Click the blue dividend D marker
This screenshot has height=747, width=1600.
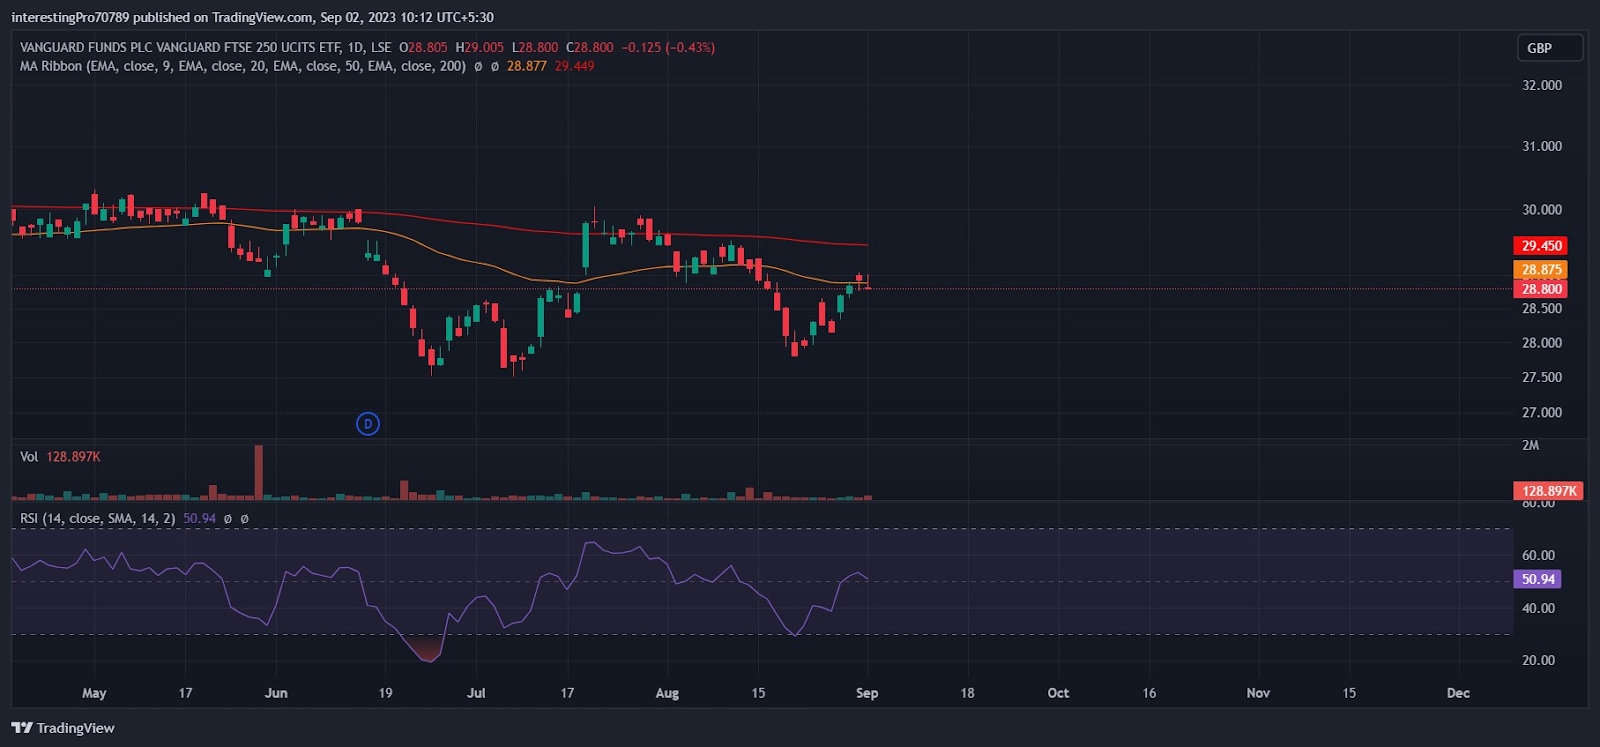pos(368,424)
